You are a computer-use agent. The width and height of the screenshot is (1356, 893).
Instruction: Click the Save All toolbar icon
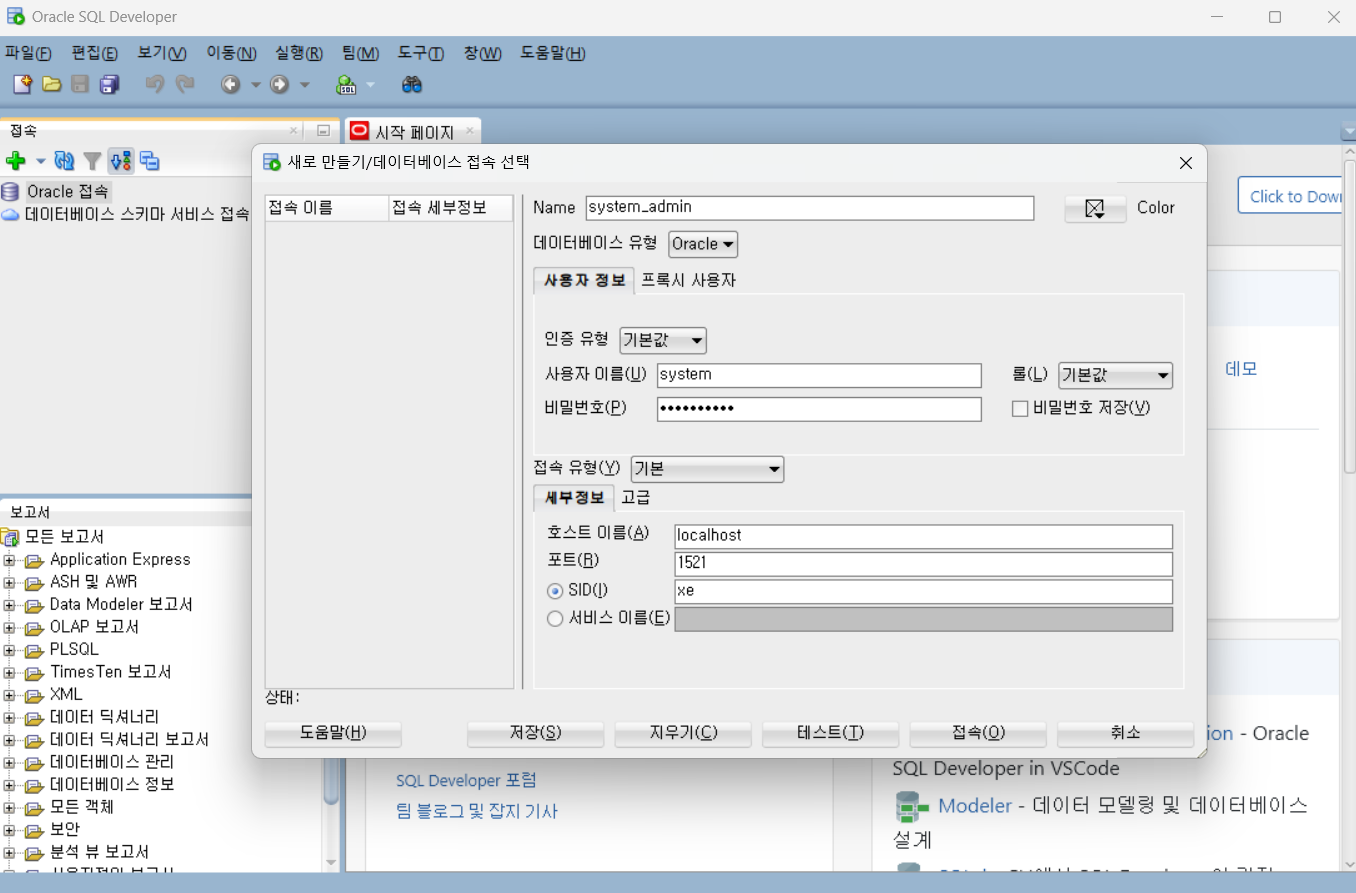(110, 85)
